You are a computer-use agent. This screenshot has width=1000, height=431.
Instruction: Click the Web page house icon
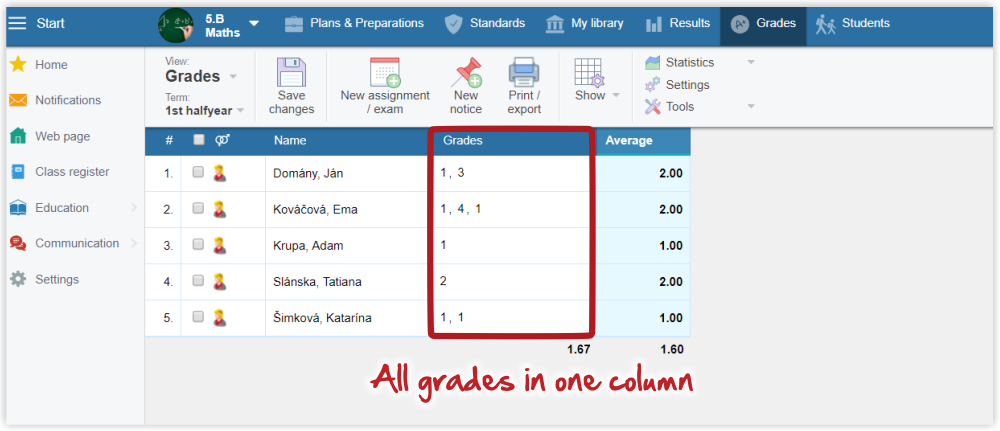(x=18, y=136)
